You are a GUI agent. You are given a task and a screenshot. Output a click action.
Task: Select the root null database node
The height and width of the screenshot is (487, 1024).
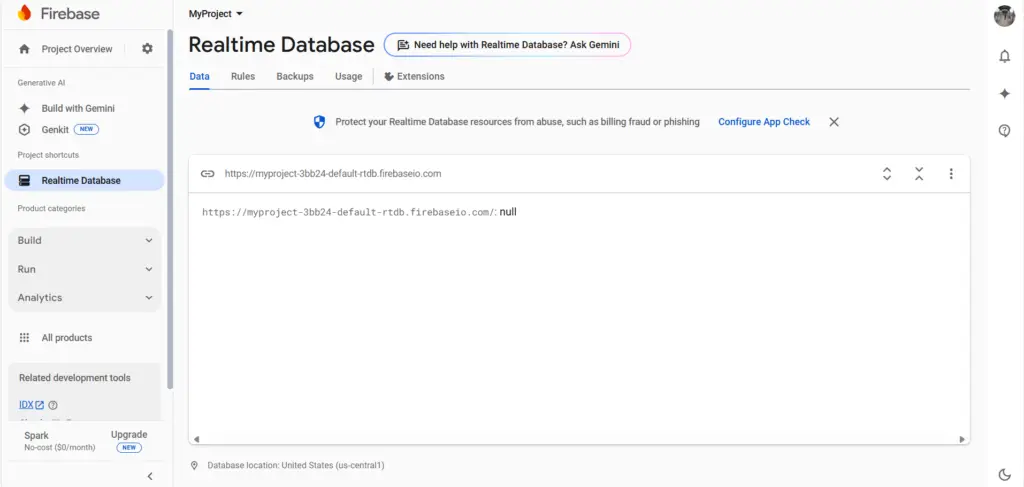tap(359, 212)
